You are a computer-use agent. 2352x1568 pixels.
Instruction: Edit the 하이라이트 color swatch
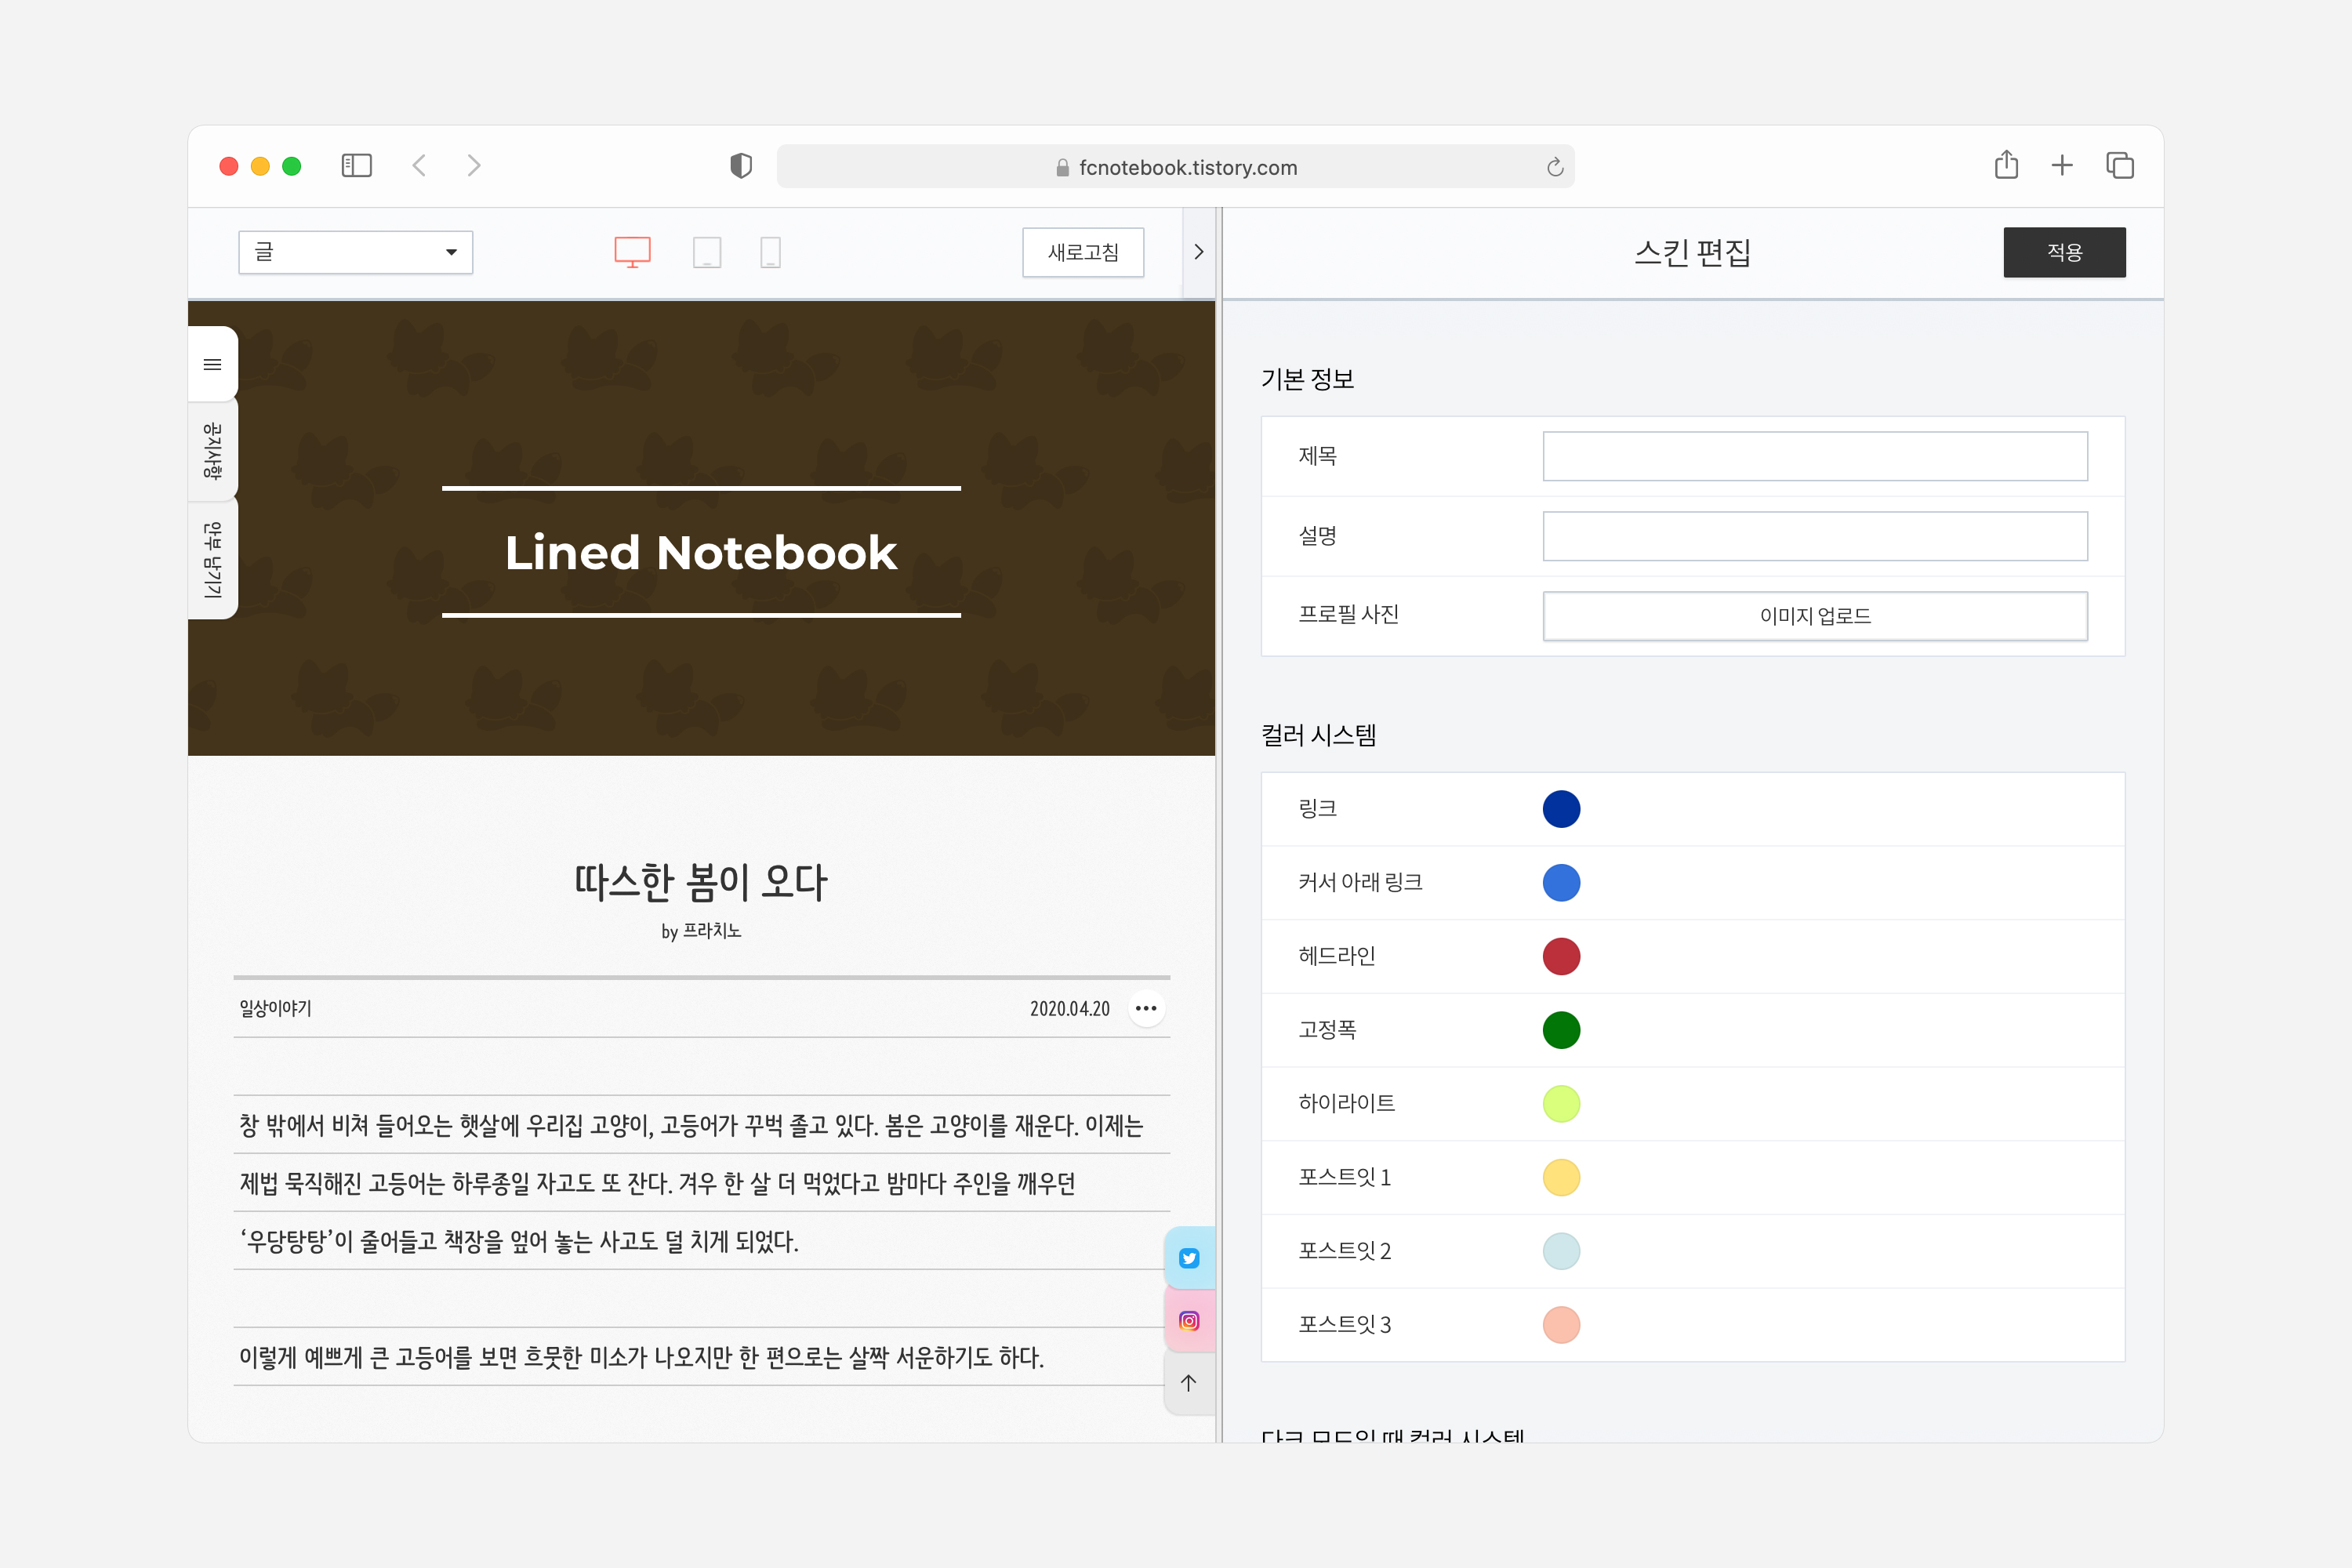pyautogui.click(x=1561, y=1104)
